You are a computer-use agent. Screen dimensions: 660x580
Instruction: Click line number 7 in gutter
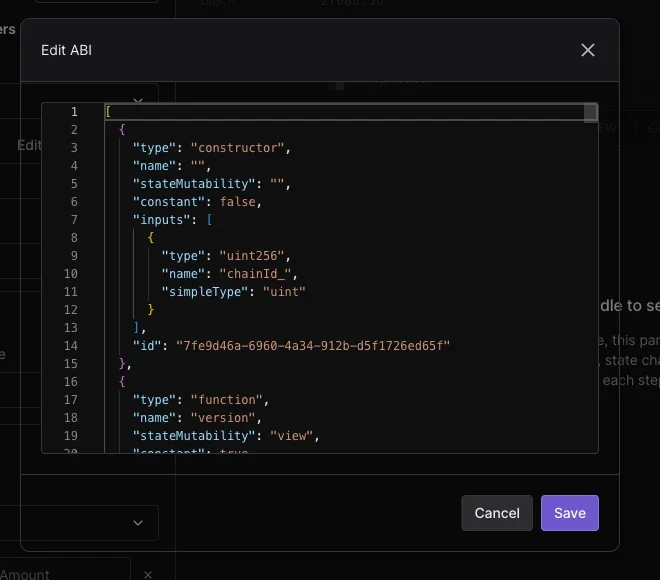pos(74,220)
